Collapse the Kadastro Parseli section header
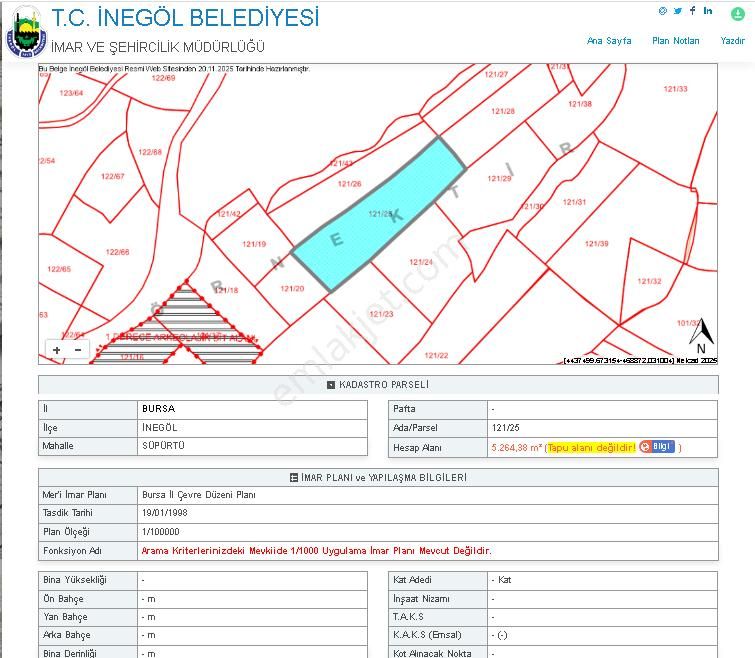Screen dimensions: 755x658 point(377,384)
